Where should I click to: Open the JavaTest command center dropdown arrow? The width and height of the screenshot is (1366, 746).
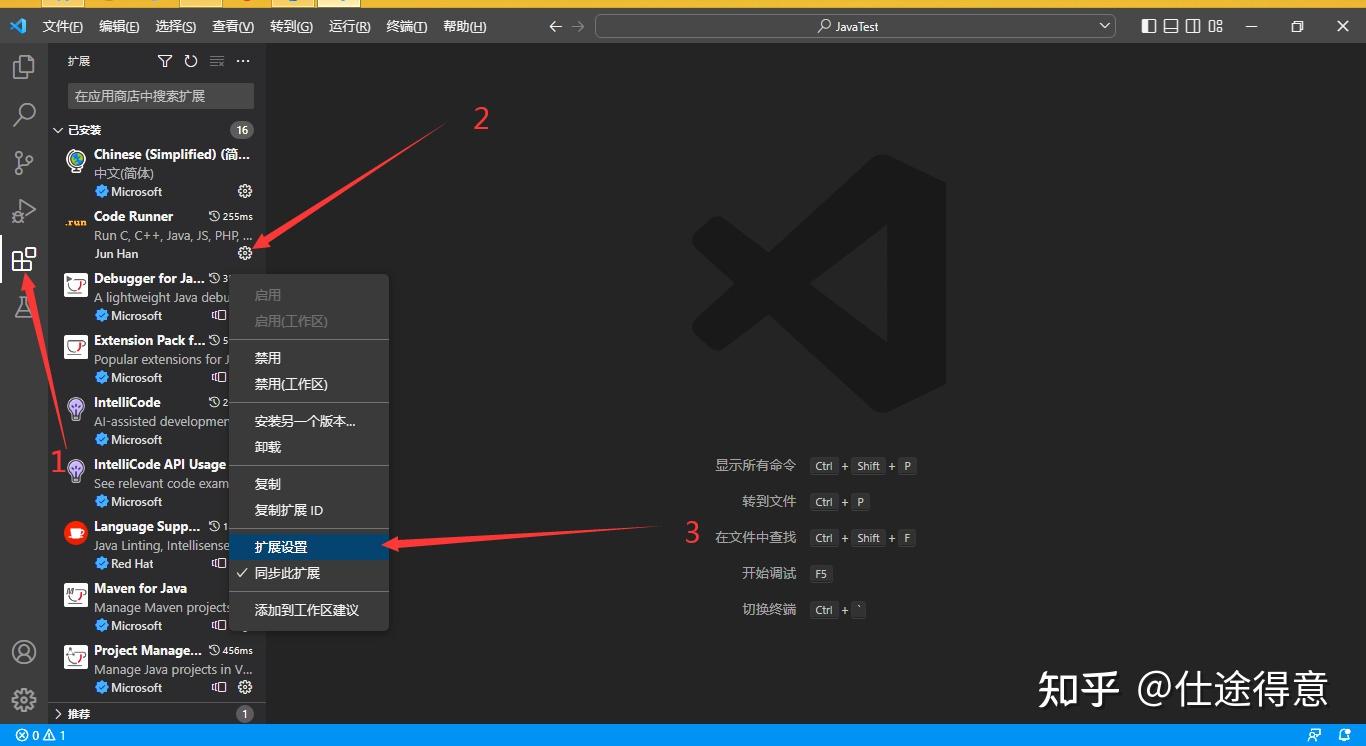point(1104,26)
